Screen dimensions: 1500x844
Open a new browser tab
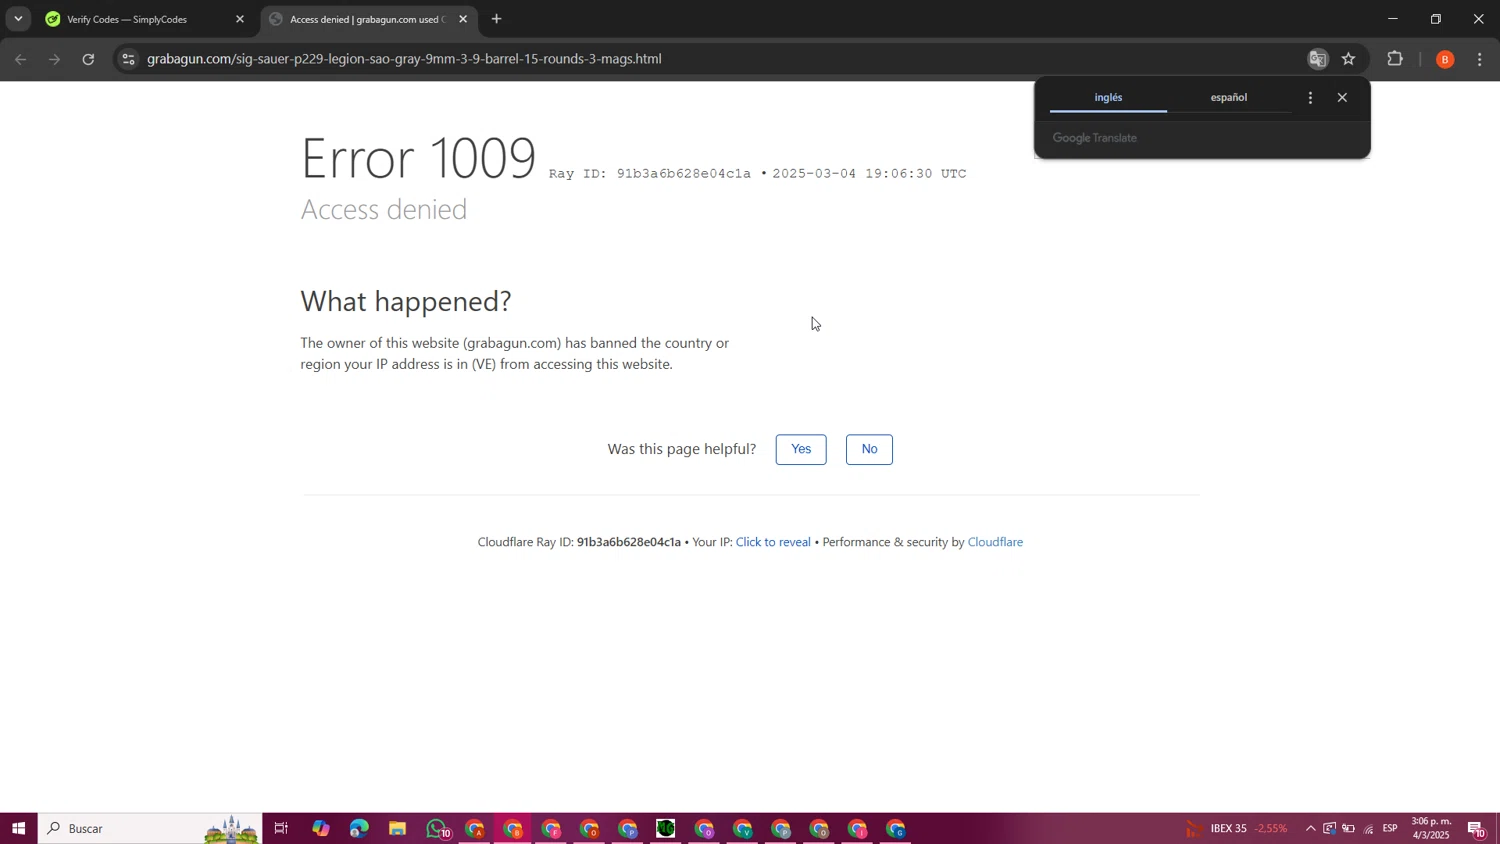pos(496,19)
